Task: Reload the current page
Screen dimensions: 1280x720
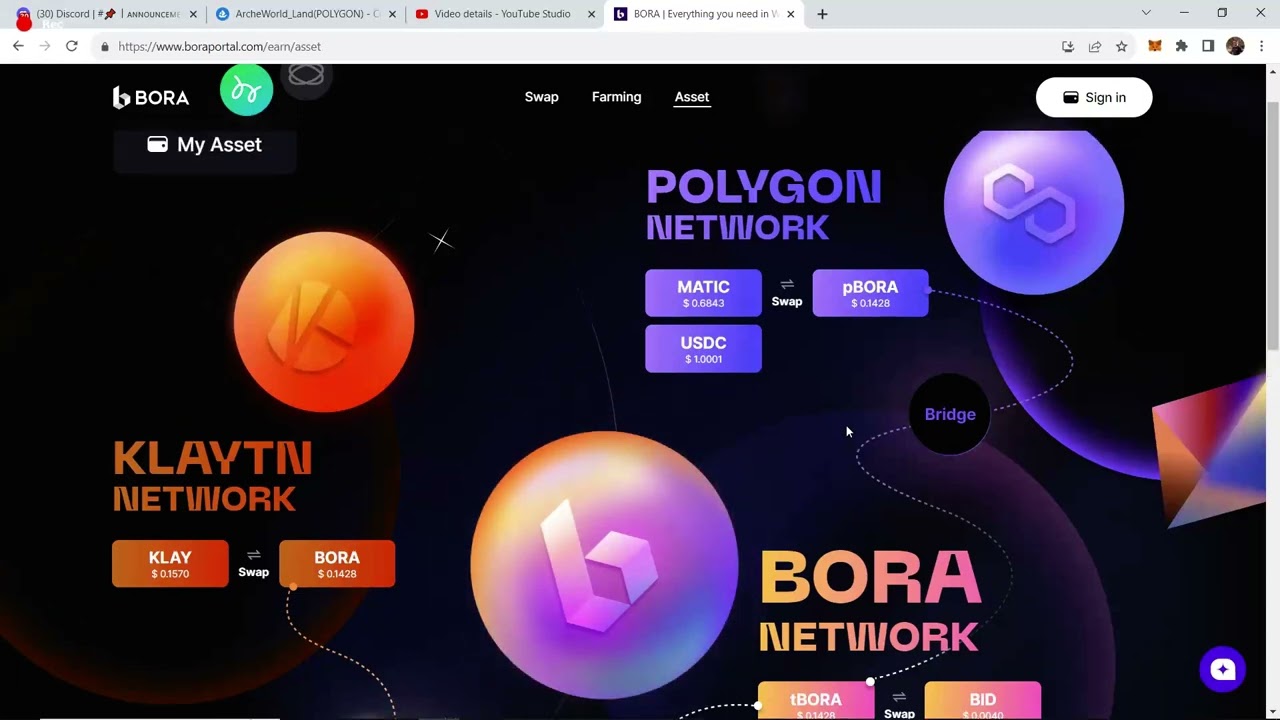Action: tap(72, 46)
